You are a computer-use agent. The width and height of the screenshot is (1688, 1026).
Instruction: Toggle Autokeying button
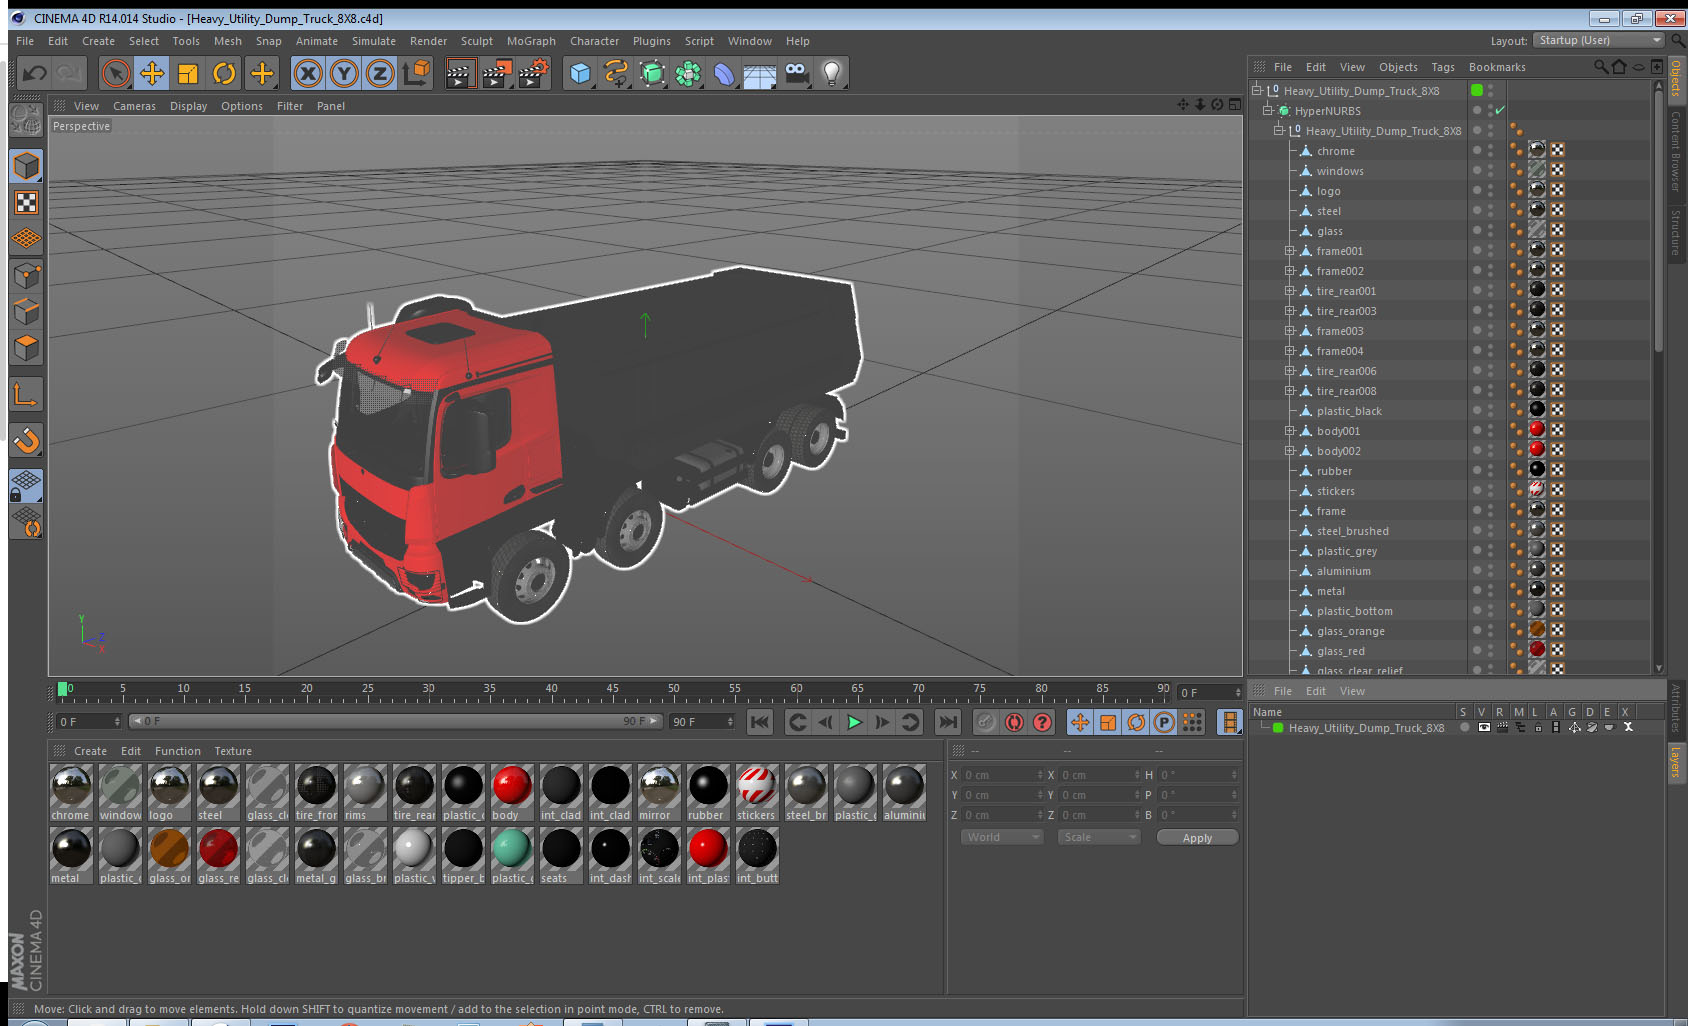coord(1014,722)
